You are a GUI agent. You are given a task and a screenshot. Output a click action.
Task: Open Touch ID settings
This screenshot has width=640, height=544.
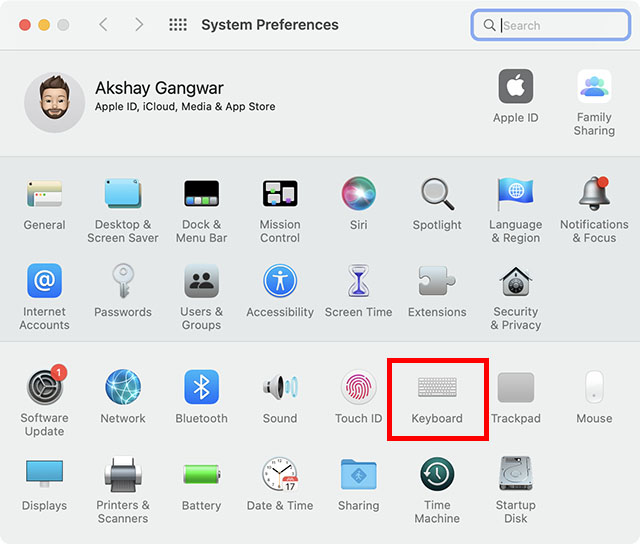click(x=358, y=388)
